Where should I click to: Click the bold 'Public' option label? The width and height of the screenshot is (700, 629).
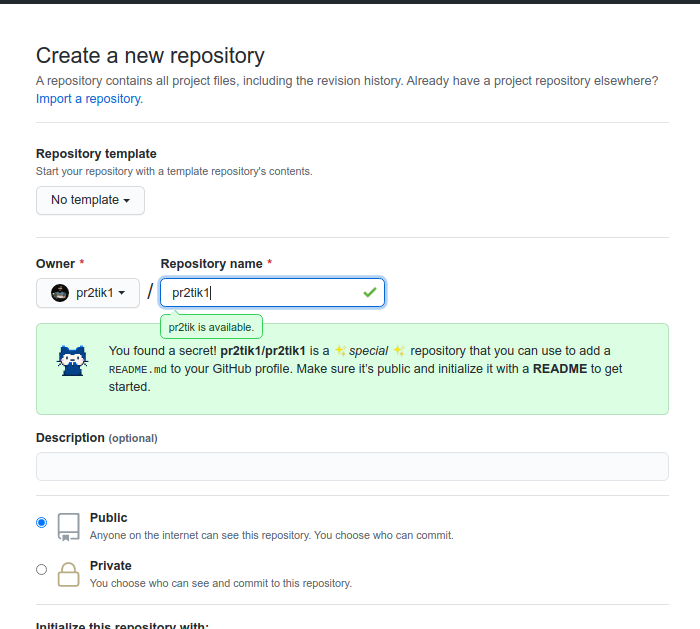(x=108, y=518)
